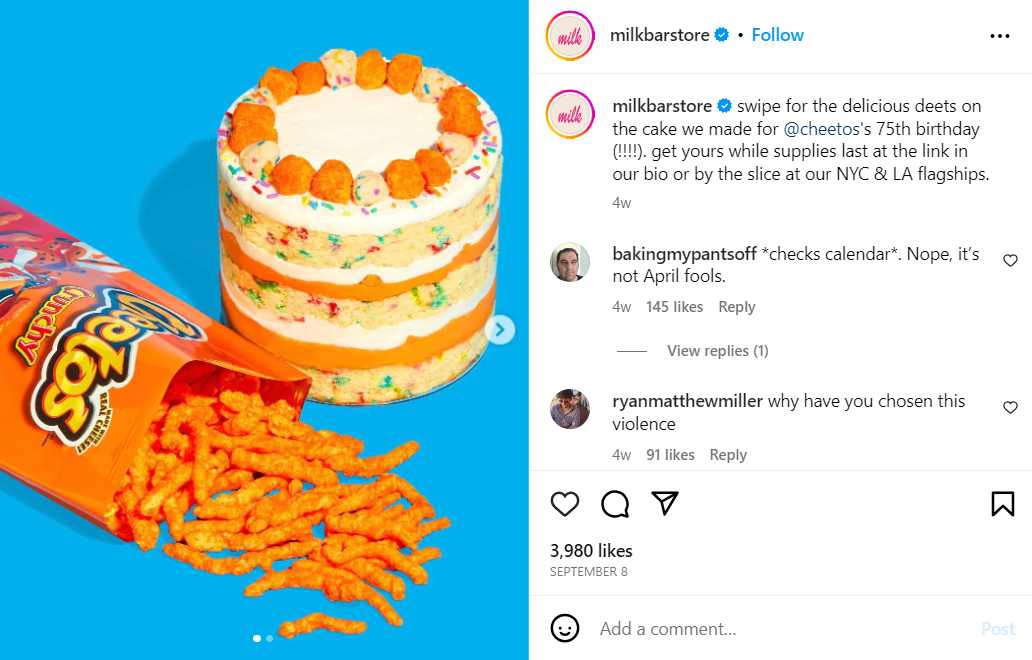The height and width of the screenshot is (660, 1032).
Task: Like the post using the heart icon
Action: [564, 504]
